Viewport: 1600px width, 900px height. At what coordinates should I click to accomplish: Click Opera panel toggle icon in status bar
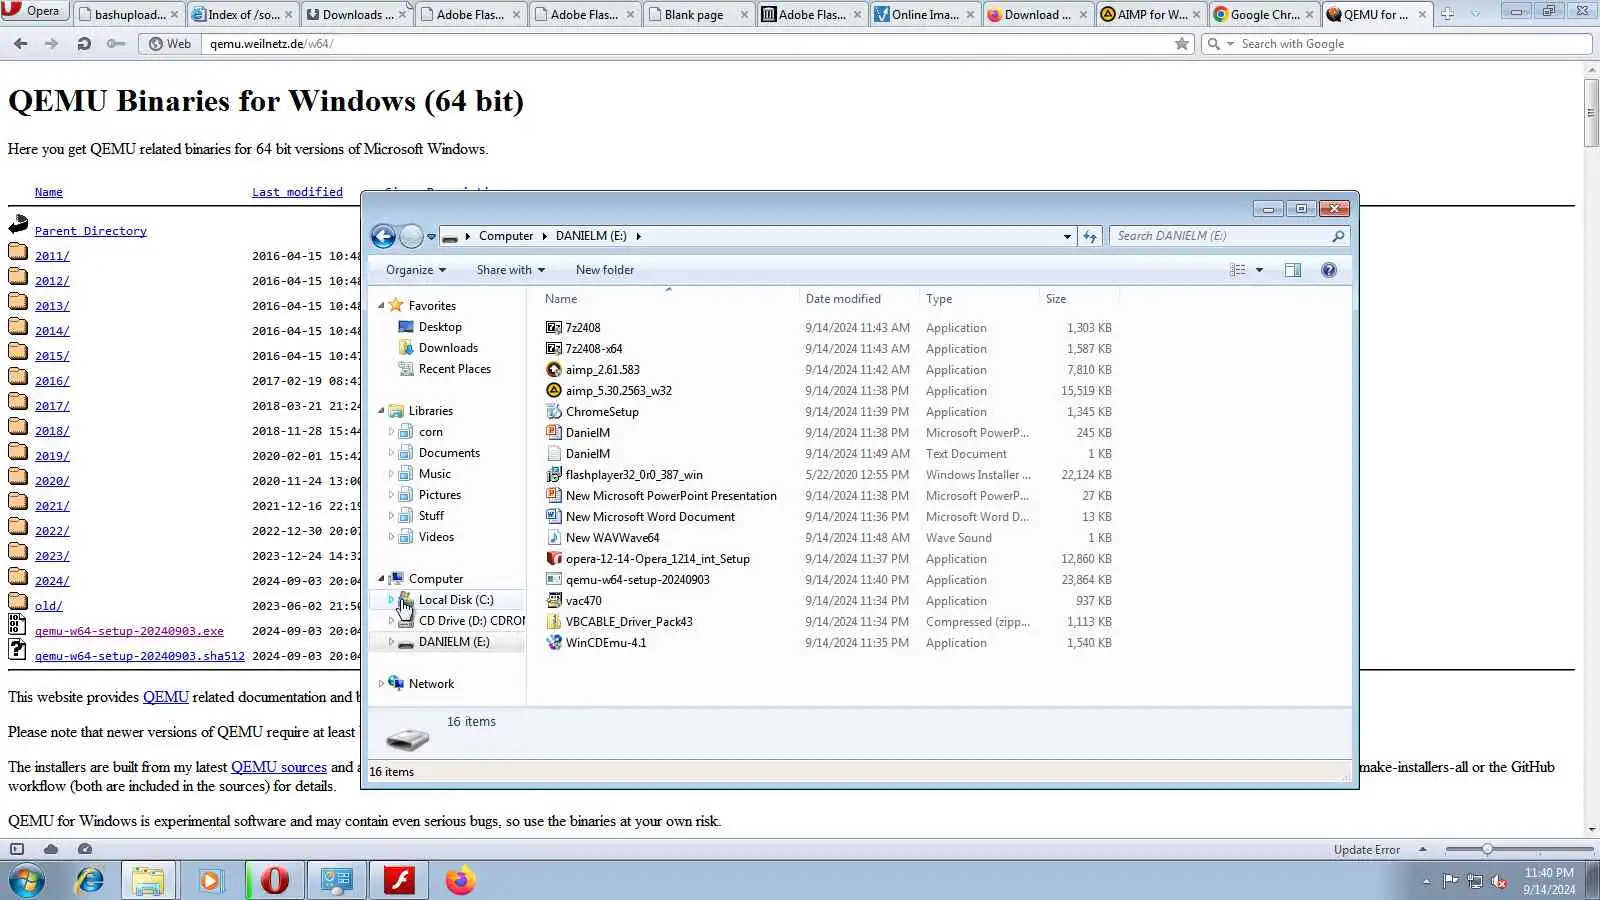tap(17, 849)
